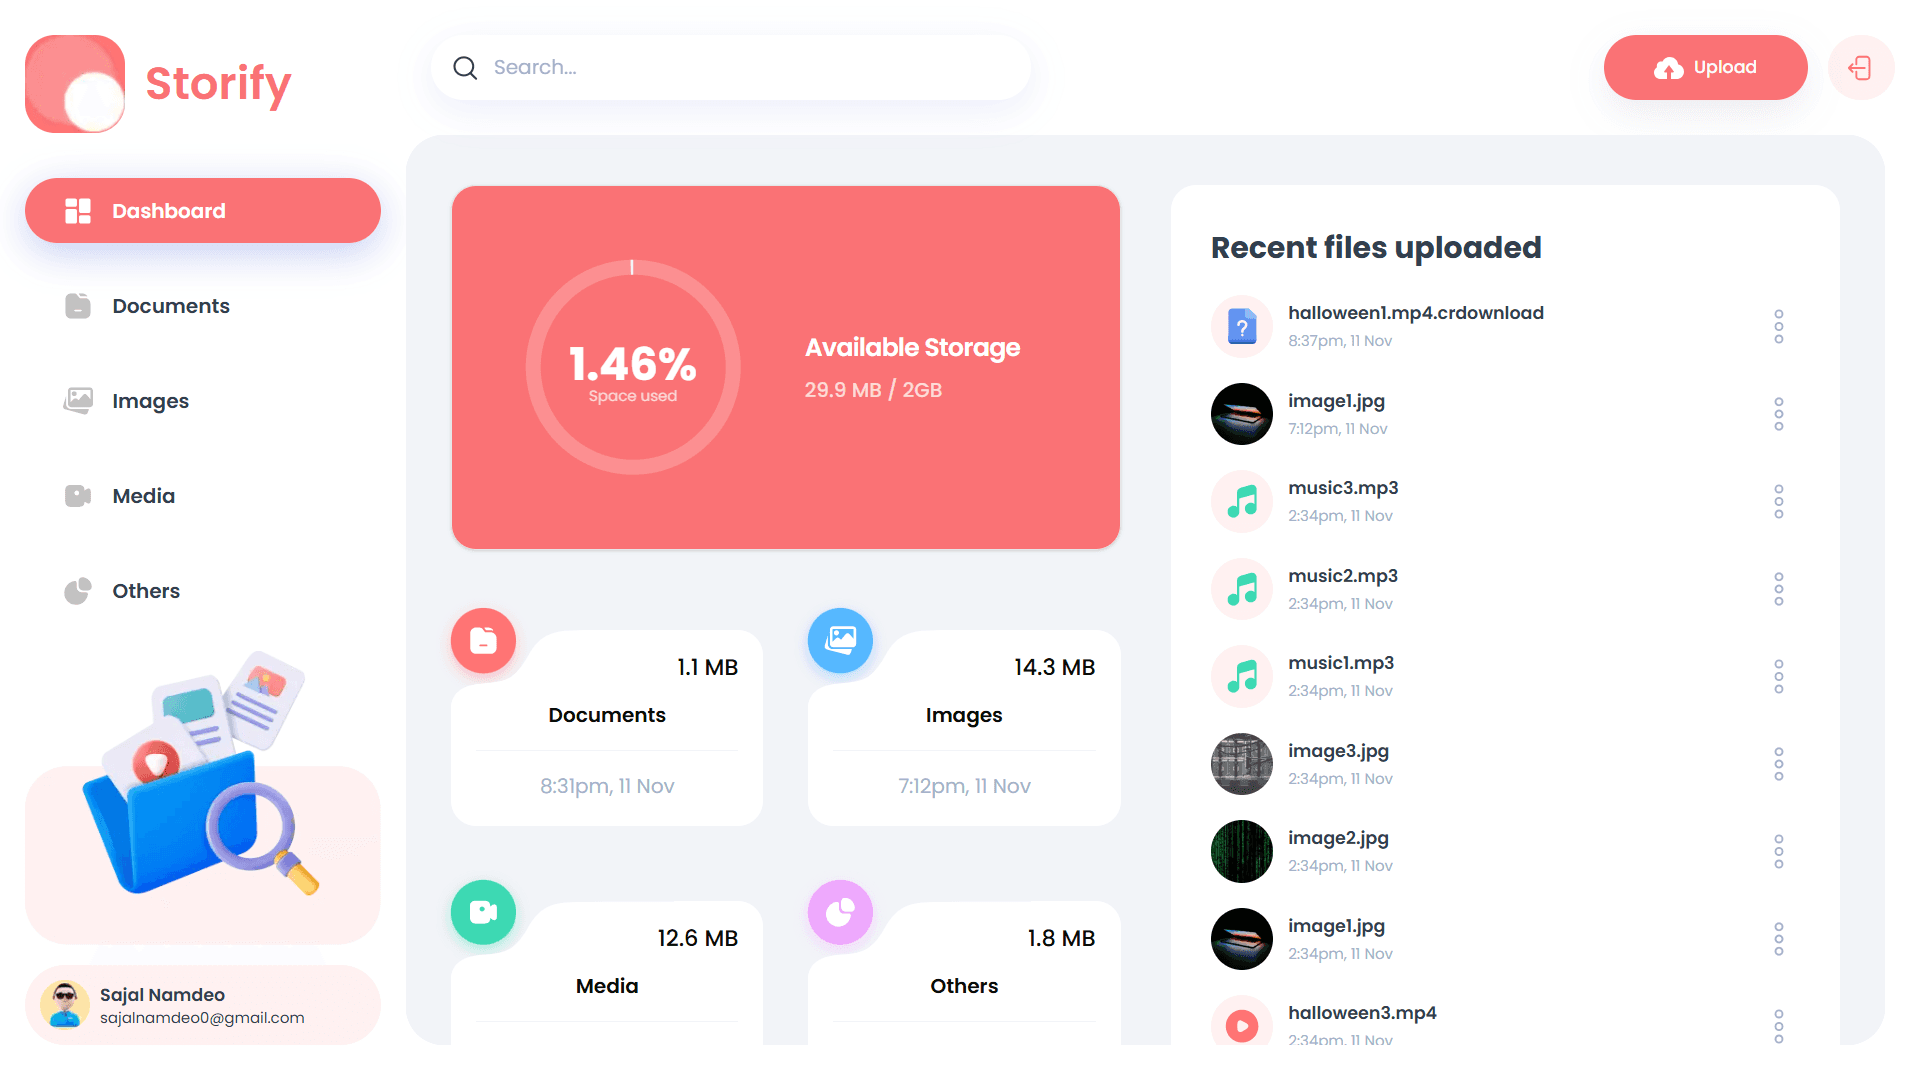Viewport: 1918px width, 1078px height.
Task: Click the circular storage usage progress ring
Action: click(633, 367)
